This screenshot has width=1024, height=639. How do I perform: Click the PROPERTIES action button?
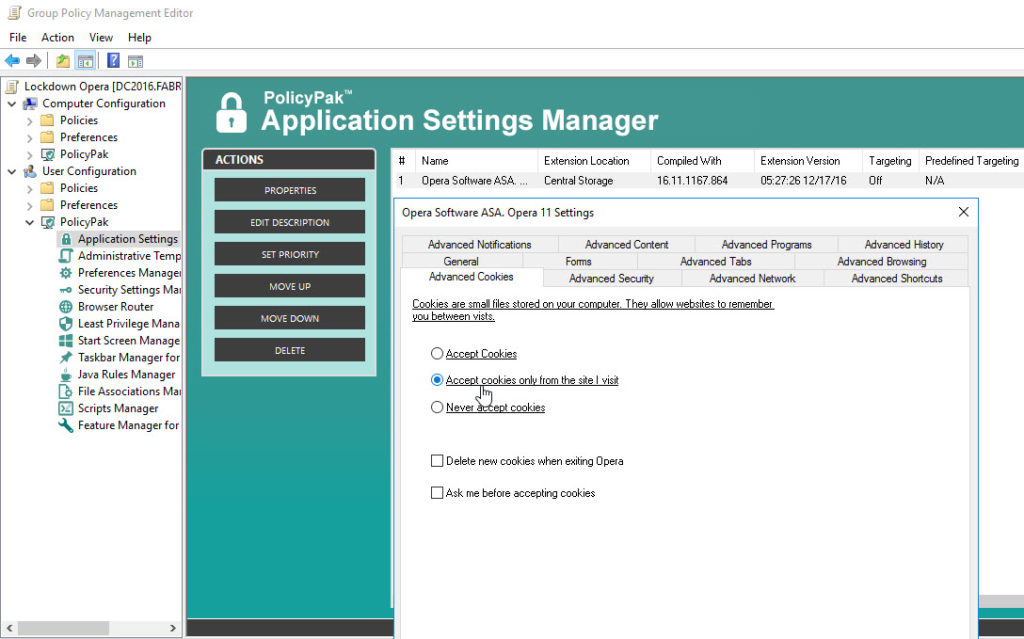pos(290,190)
